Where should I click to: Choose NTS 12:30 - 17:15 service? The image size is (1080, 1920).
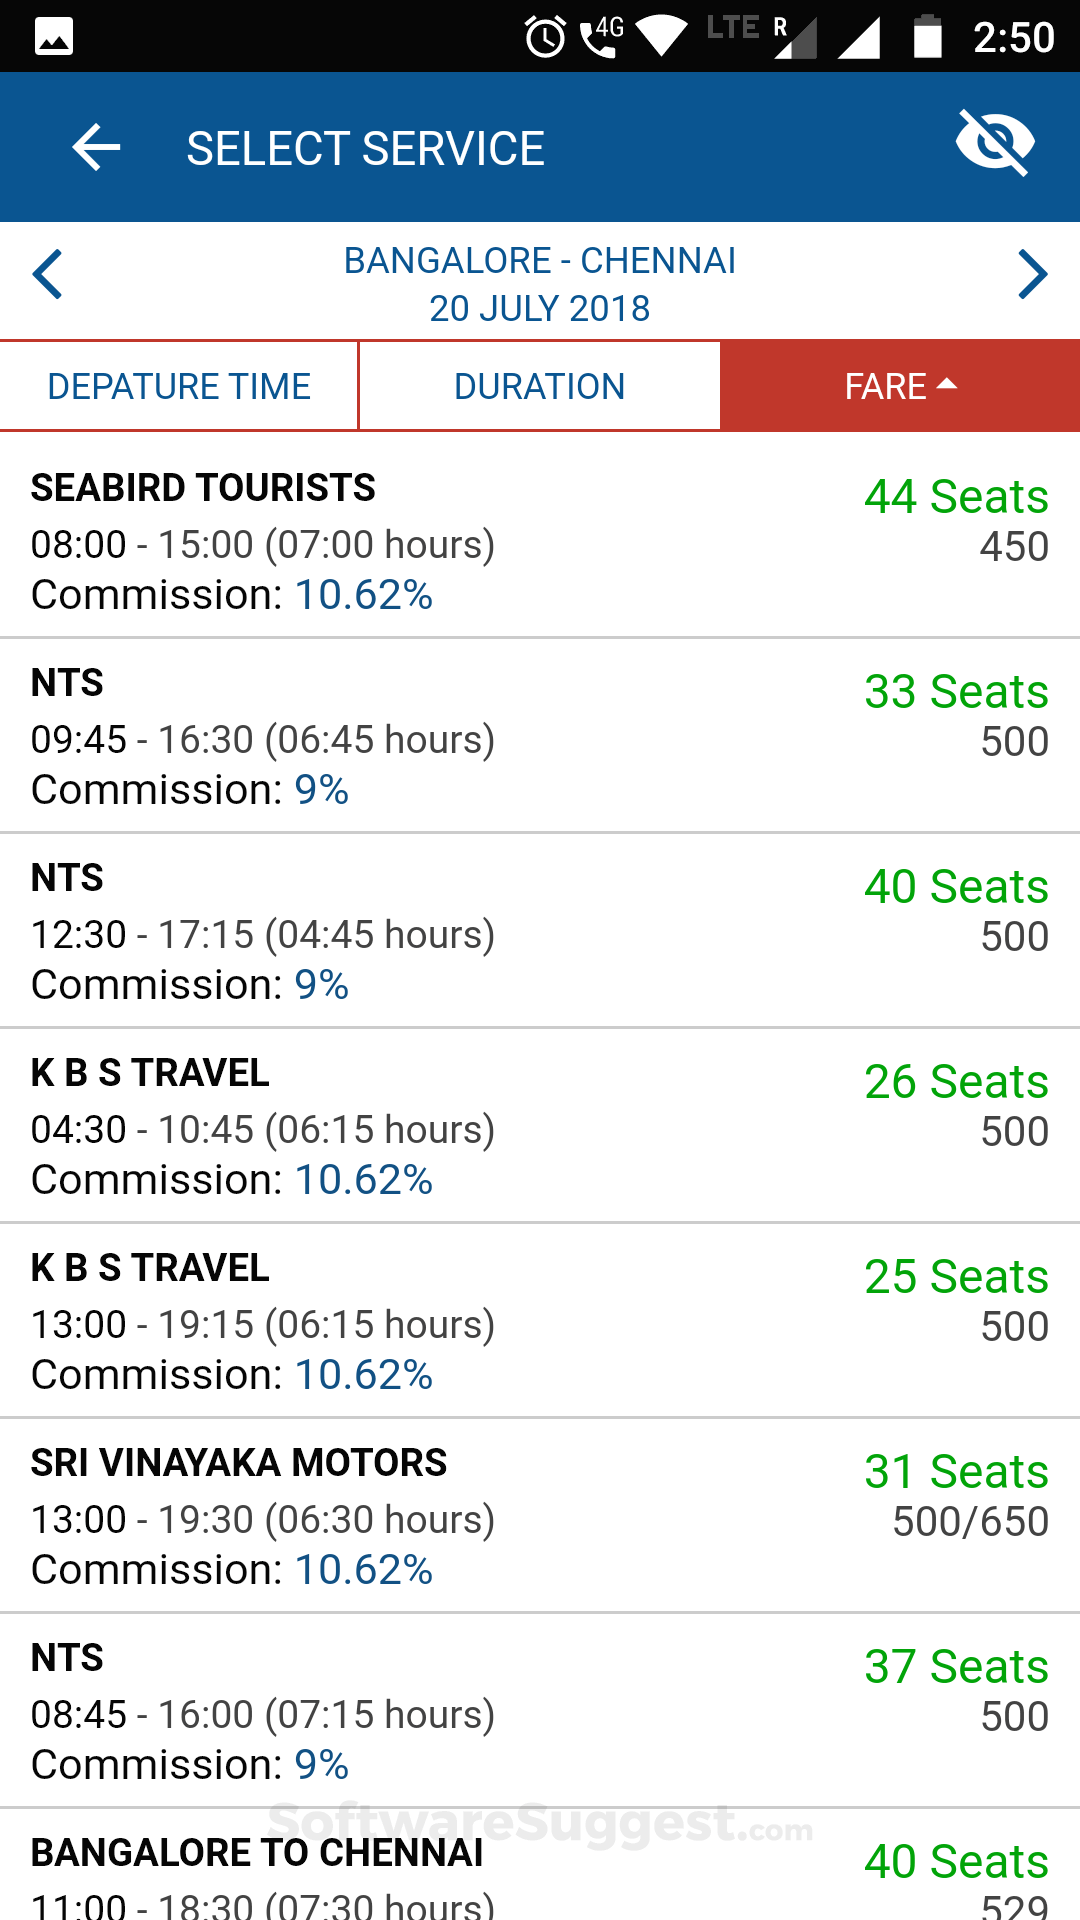pyautogui.click(x=540, y=931)
